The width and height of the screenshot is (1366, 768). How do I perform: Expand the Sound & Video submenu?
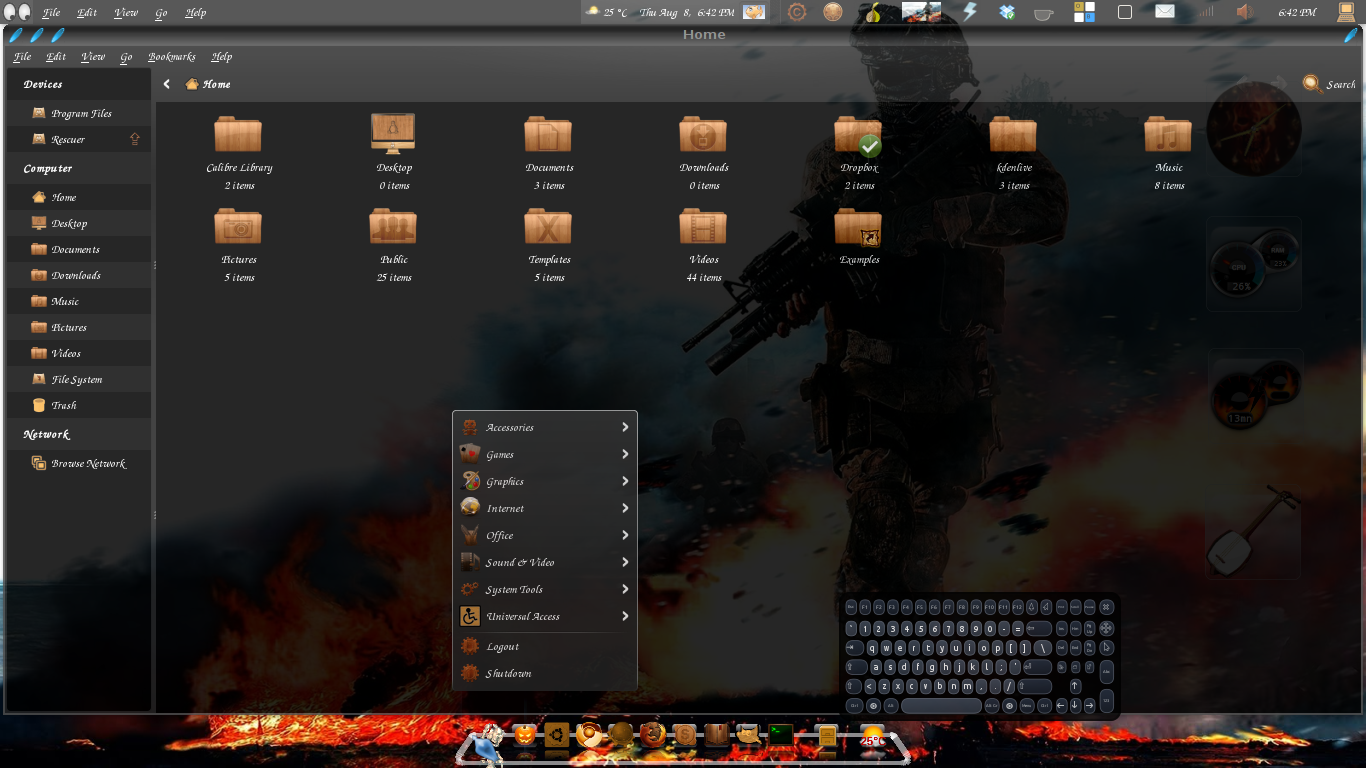tap(545, 562)
